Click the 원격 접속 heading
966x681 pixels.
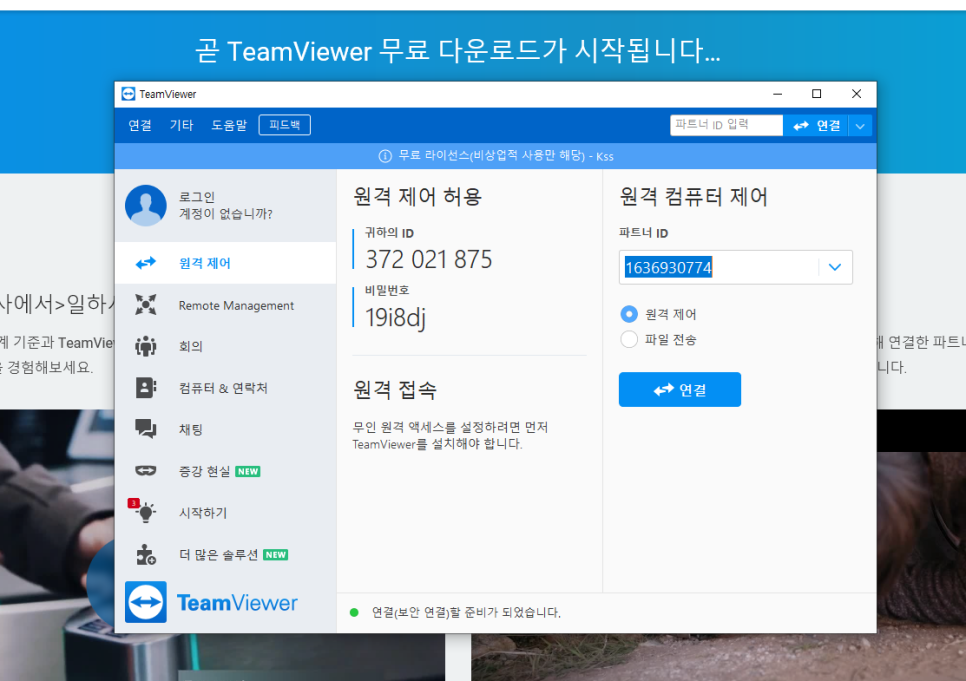pos(394,389)
